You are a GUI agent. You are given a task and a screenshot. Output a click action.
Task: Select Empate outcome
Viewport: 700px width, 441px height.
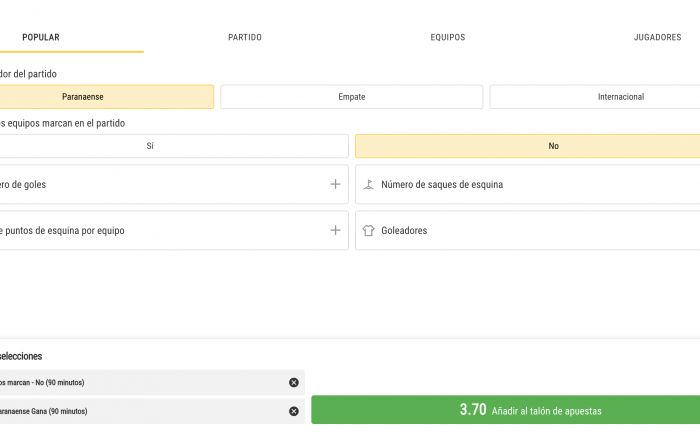point(352,97)
